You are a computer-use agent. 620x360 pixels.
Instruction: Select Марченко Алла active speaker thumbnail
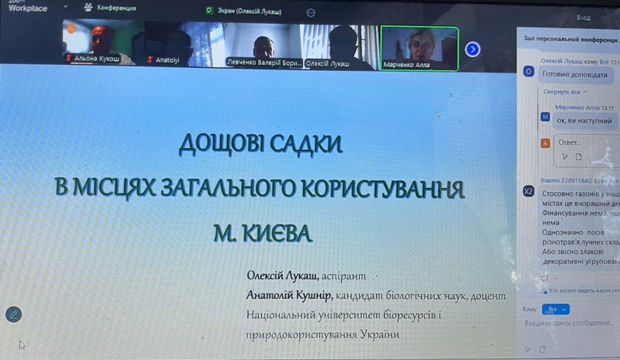tap(420, 49)
